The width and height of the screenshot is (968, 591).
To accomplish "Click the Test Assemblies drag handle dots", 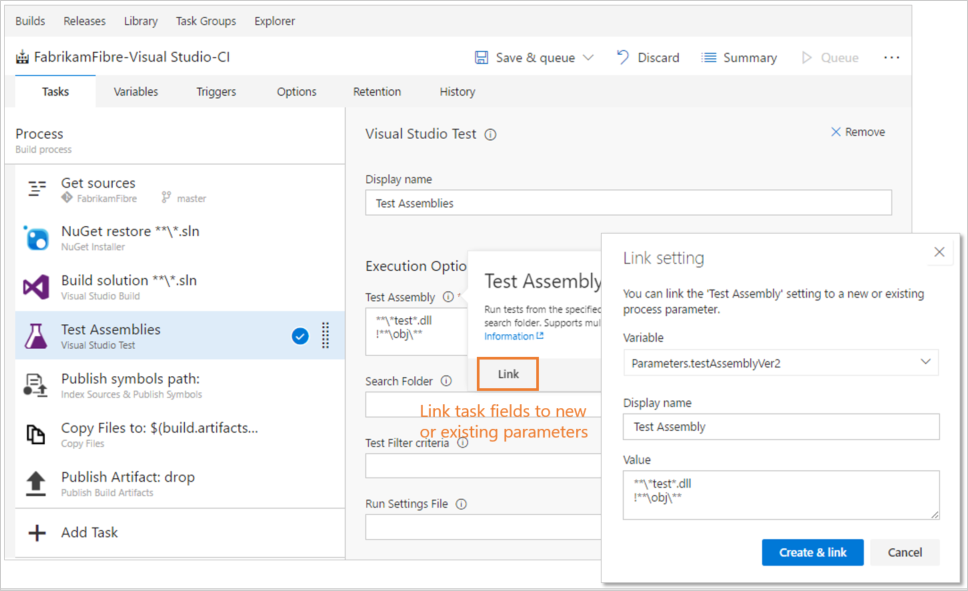I will click(325, 335).
